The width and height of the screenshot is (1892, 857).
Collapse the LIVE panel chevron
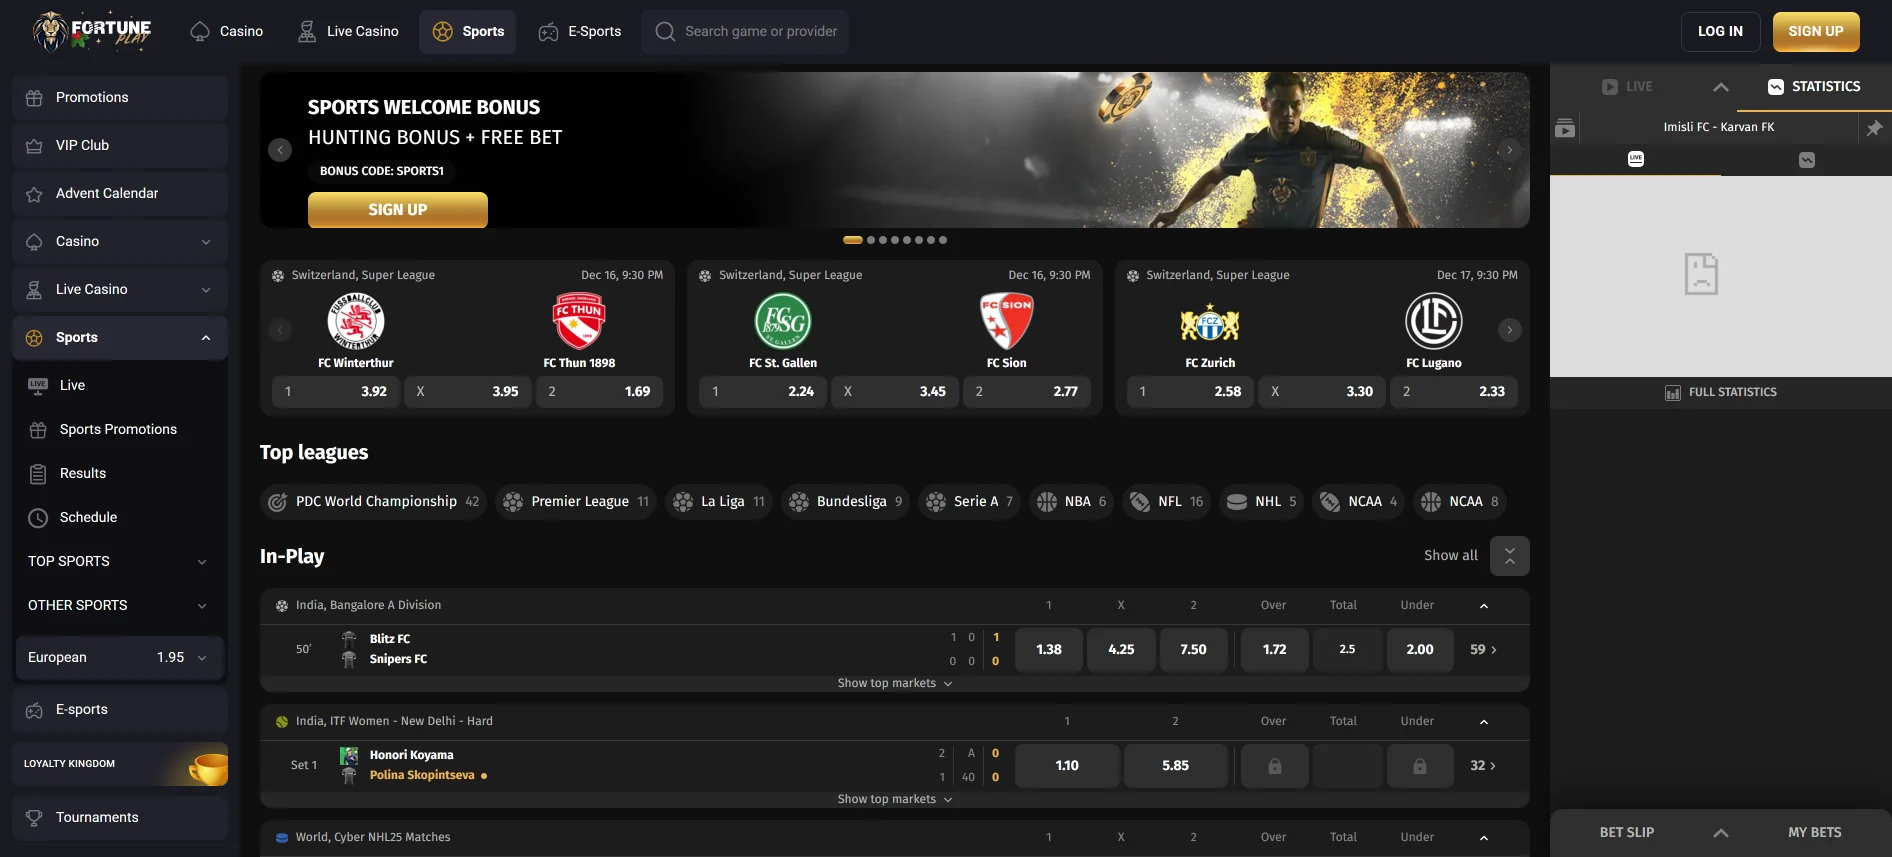[1721, 87]
